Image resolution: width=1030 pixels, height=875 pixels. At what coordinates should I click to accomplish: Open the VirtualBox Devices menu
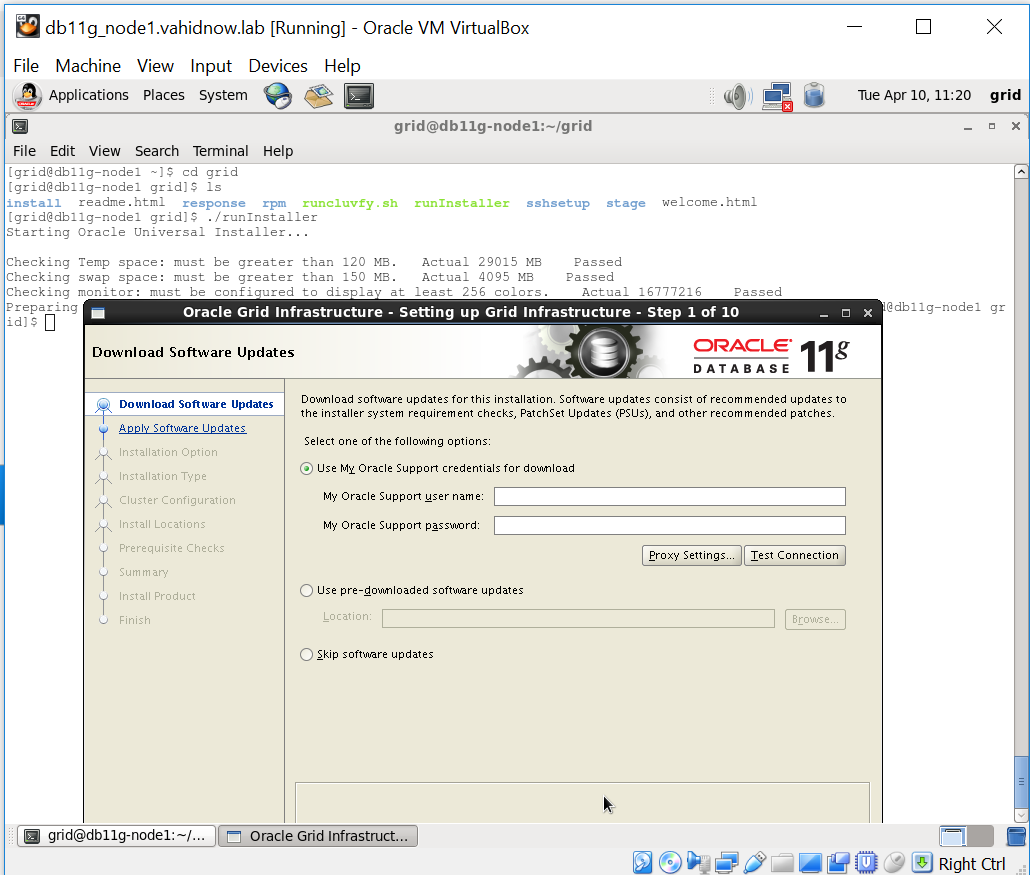click(x=278, y=66)
